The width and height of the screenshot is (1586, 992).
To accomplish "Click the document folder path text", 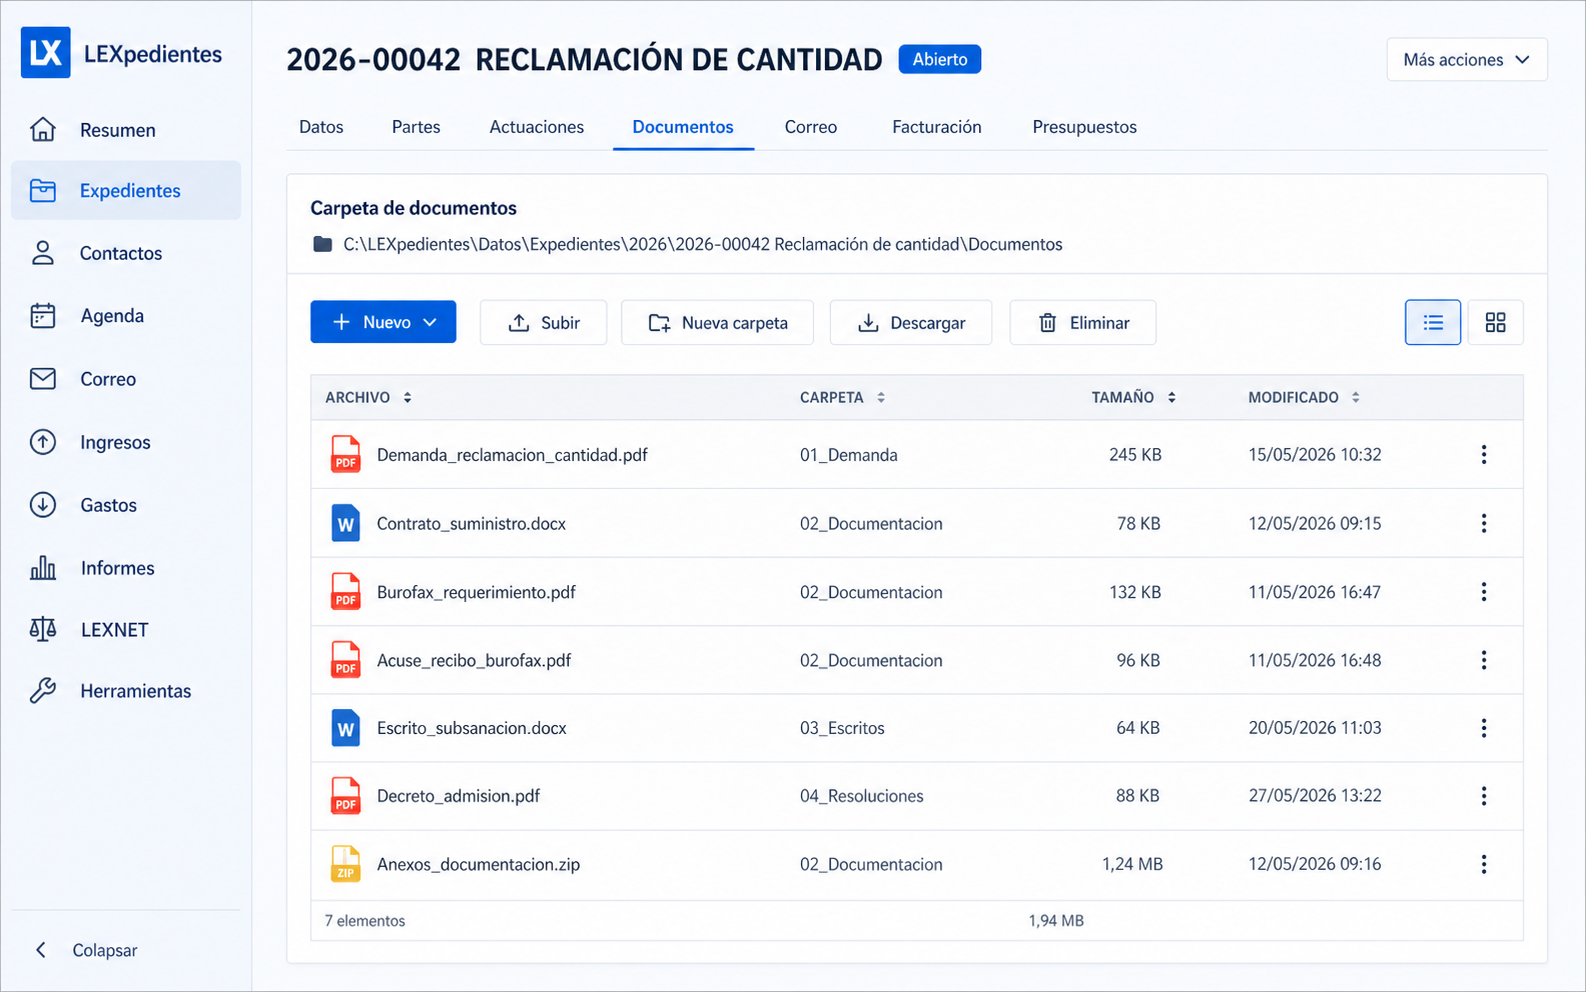I will tap(703, 244).
